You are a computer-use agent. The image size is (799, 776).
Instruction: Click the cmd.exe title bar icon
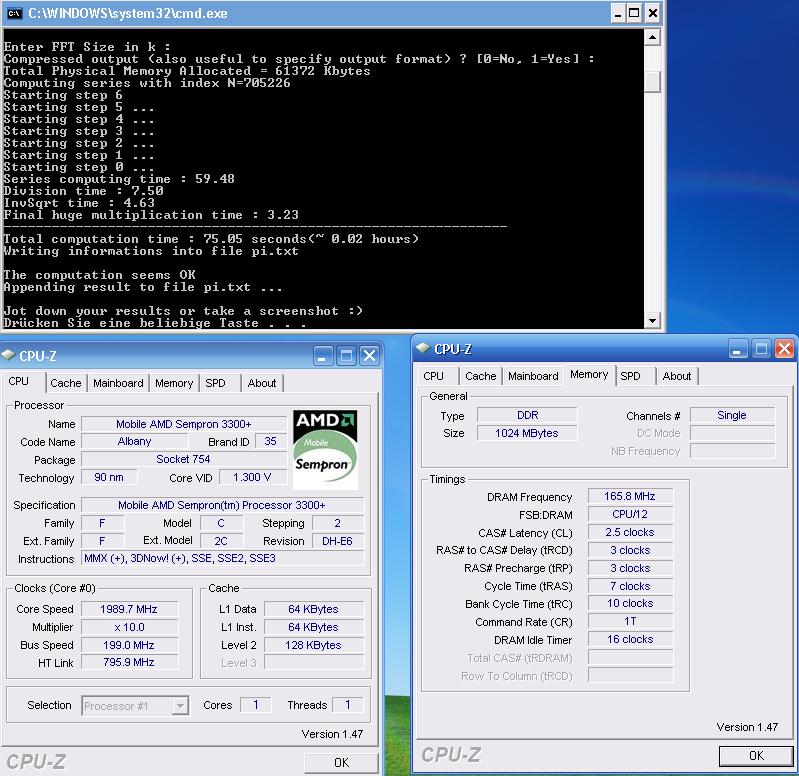point(14,13)
